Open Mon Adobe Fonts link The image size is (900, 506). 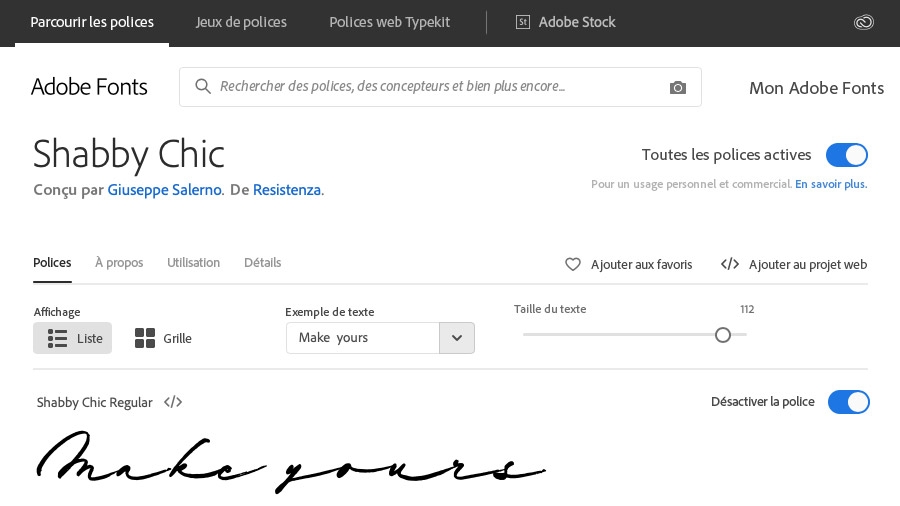click(816, 88)
